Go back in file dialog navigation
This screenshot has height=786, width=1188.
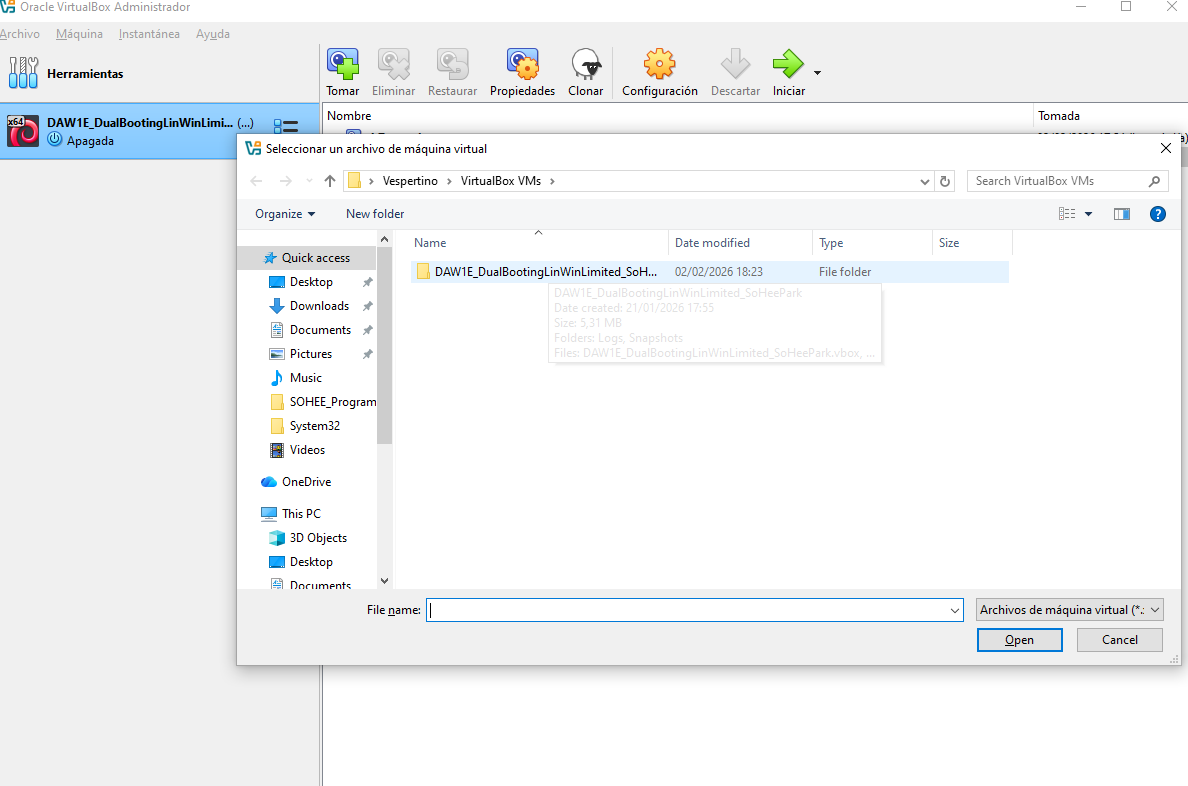coord(256,181)
